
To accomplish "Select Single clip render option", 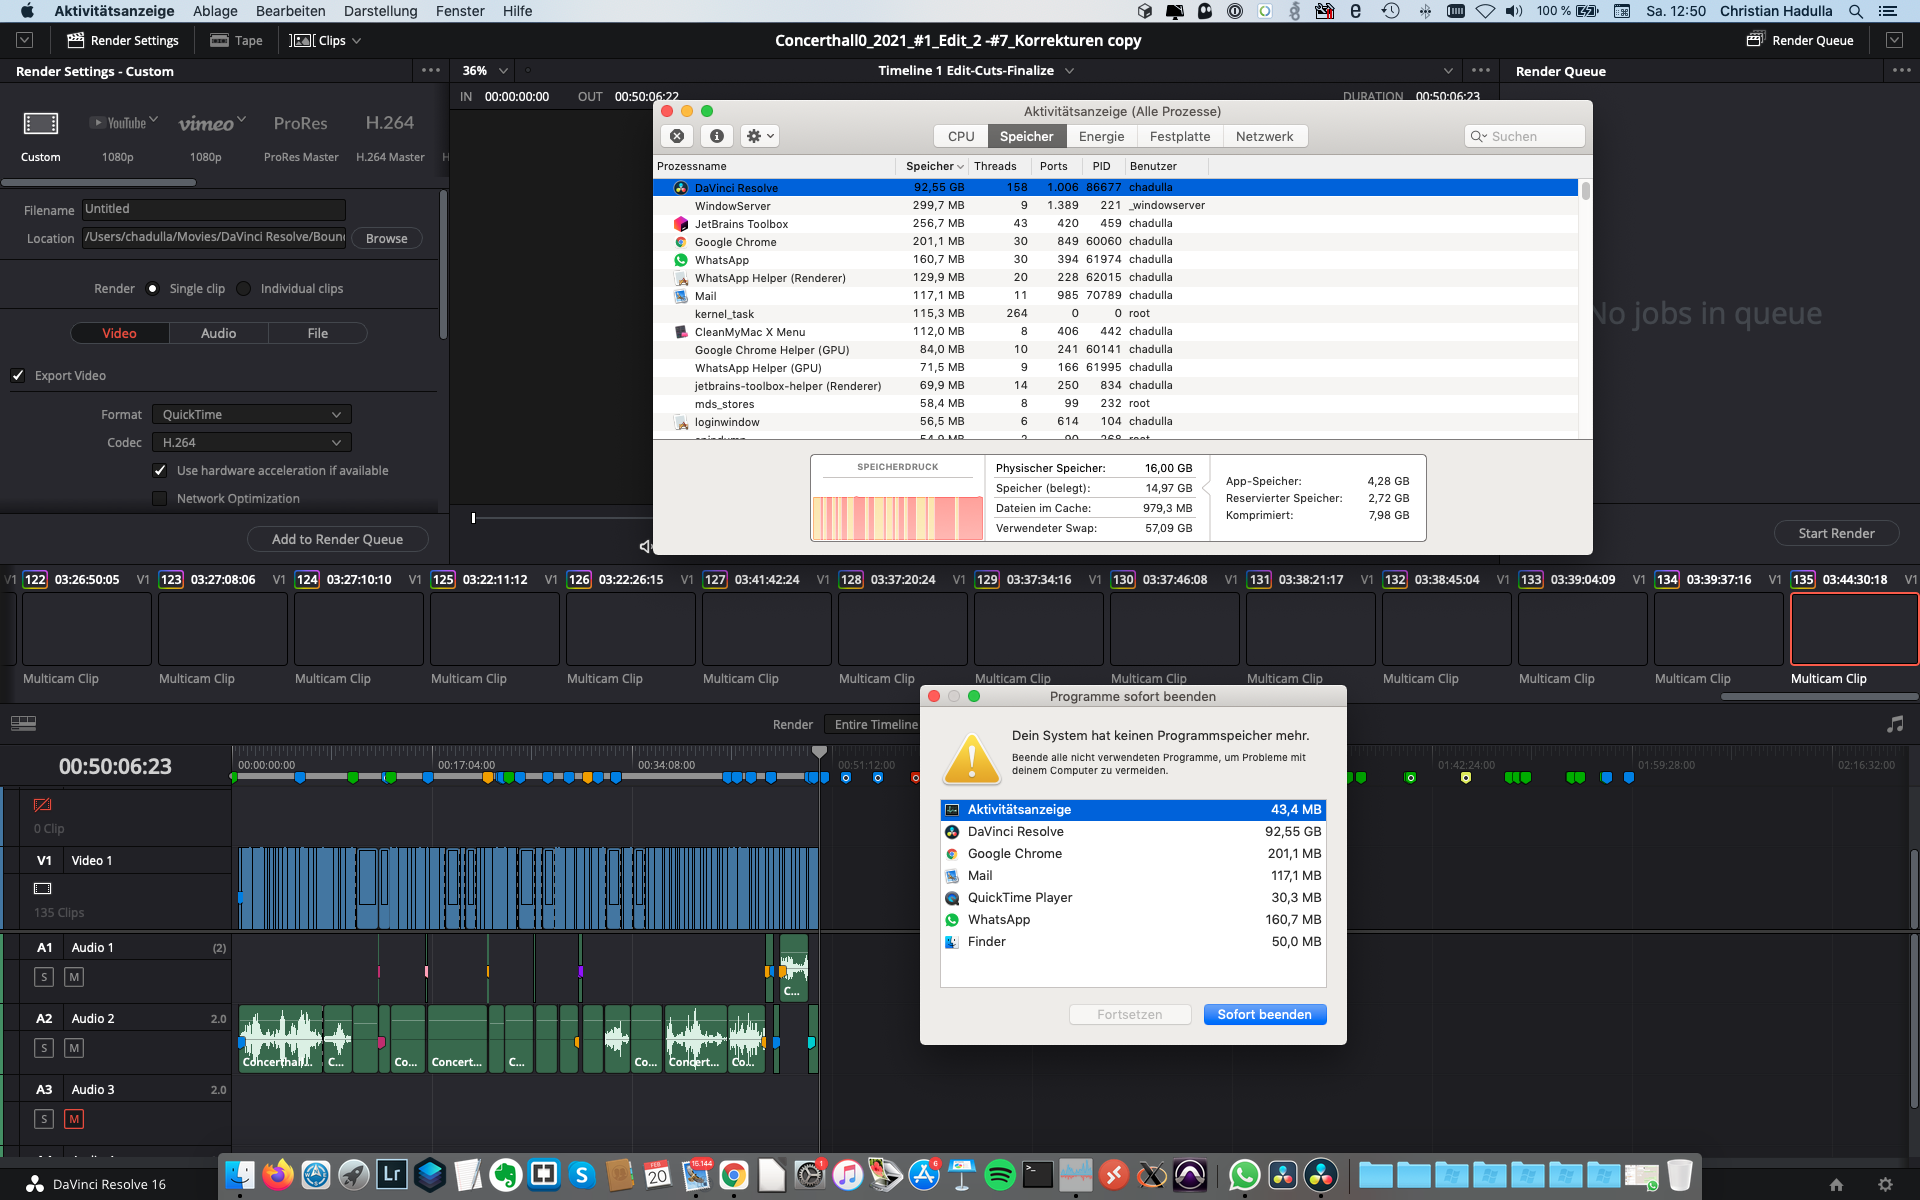I will pos(153,289).
